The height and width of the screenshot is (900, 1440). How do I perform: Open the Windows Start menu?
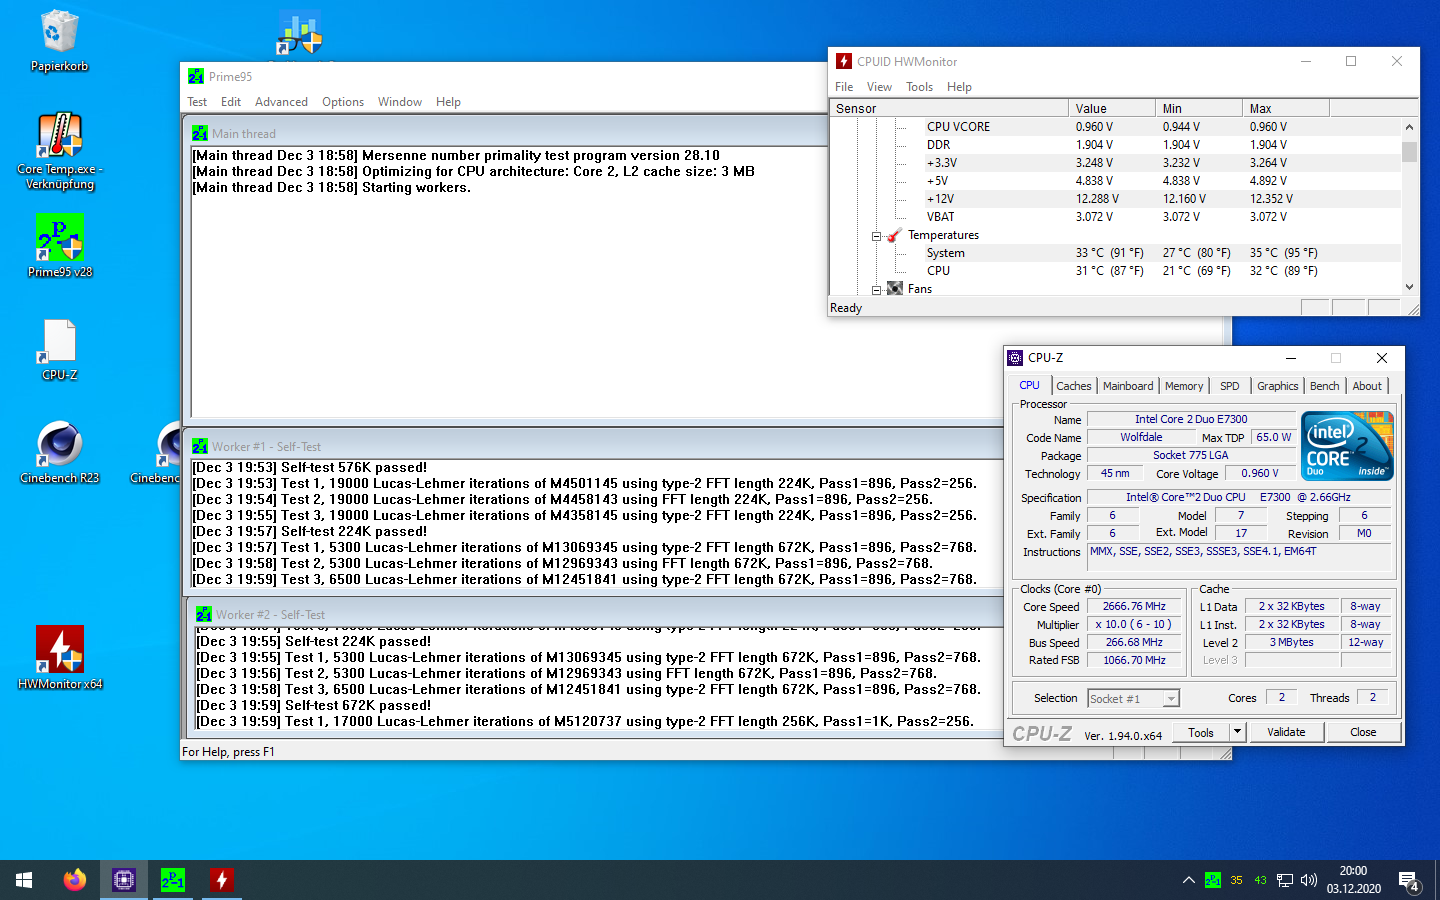click(x=24, y=880)
